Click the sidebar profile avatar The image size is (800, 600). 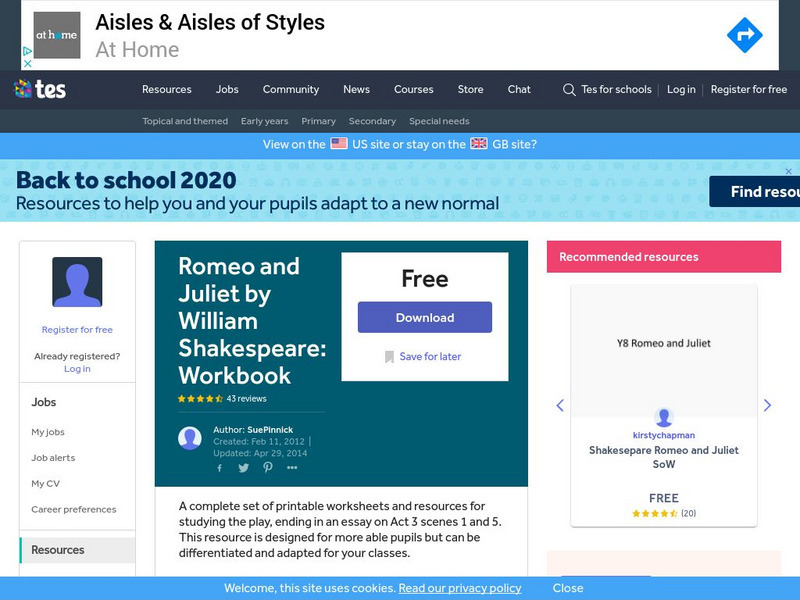click(x=77, y=282)
